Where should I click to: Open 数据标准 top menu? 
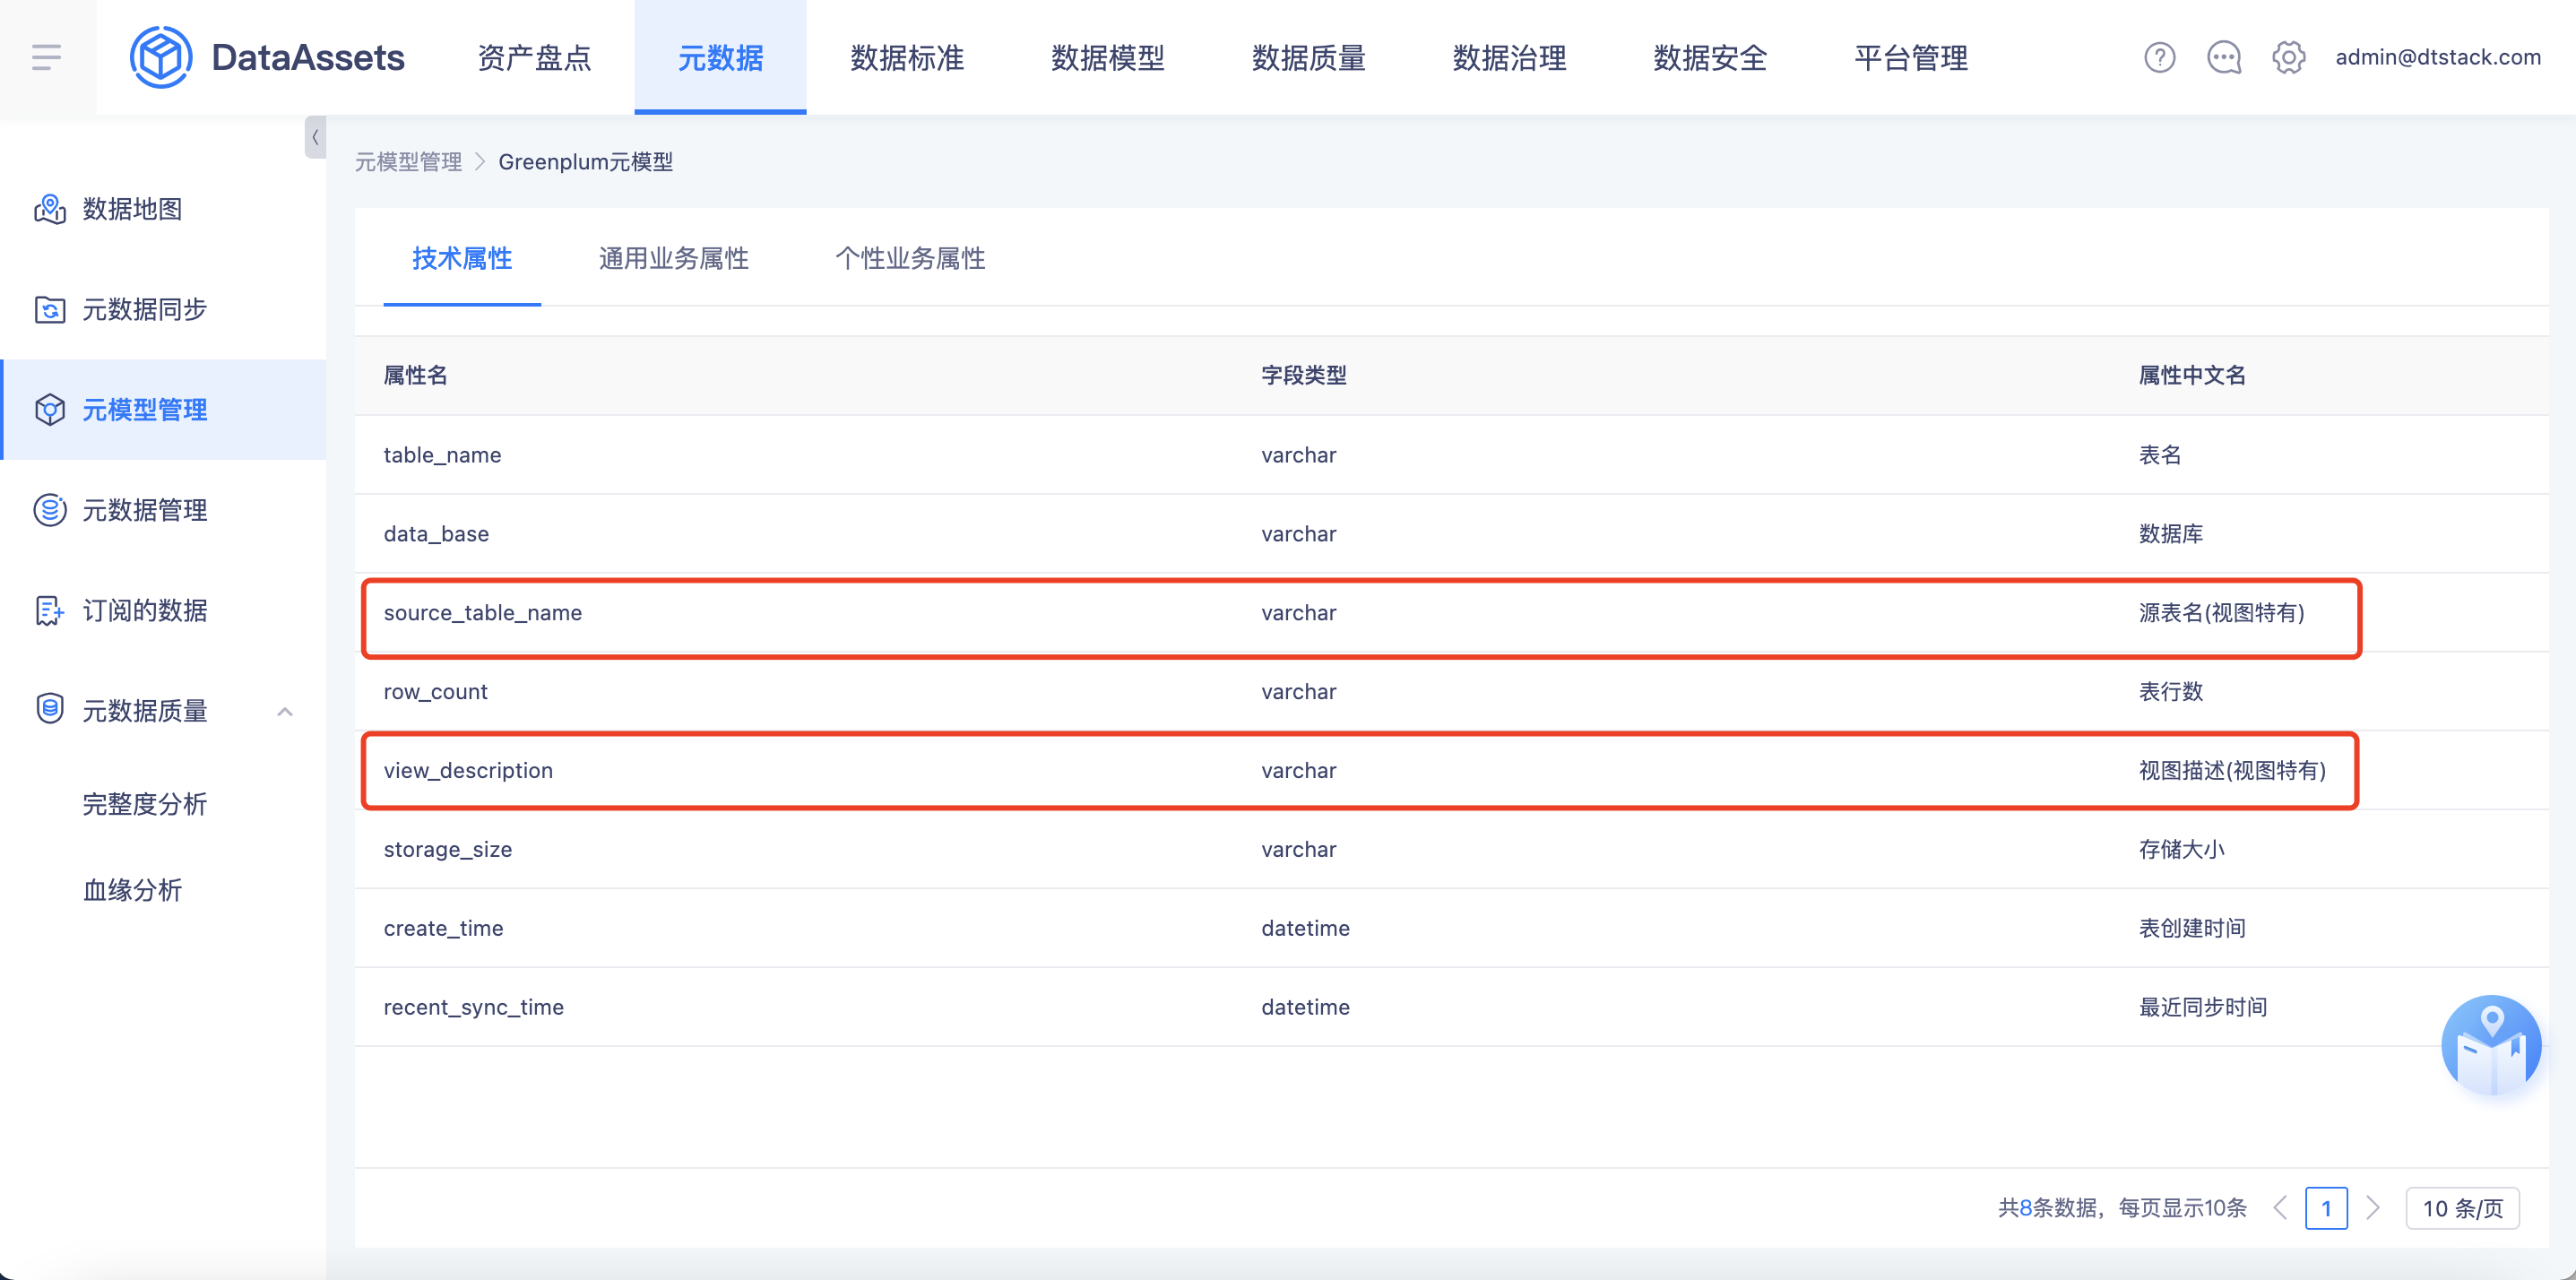click(907, 57)
